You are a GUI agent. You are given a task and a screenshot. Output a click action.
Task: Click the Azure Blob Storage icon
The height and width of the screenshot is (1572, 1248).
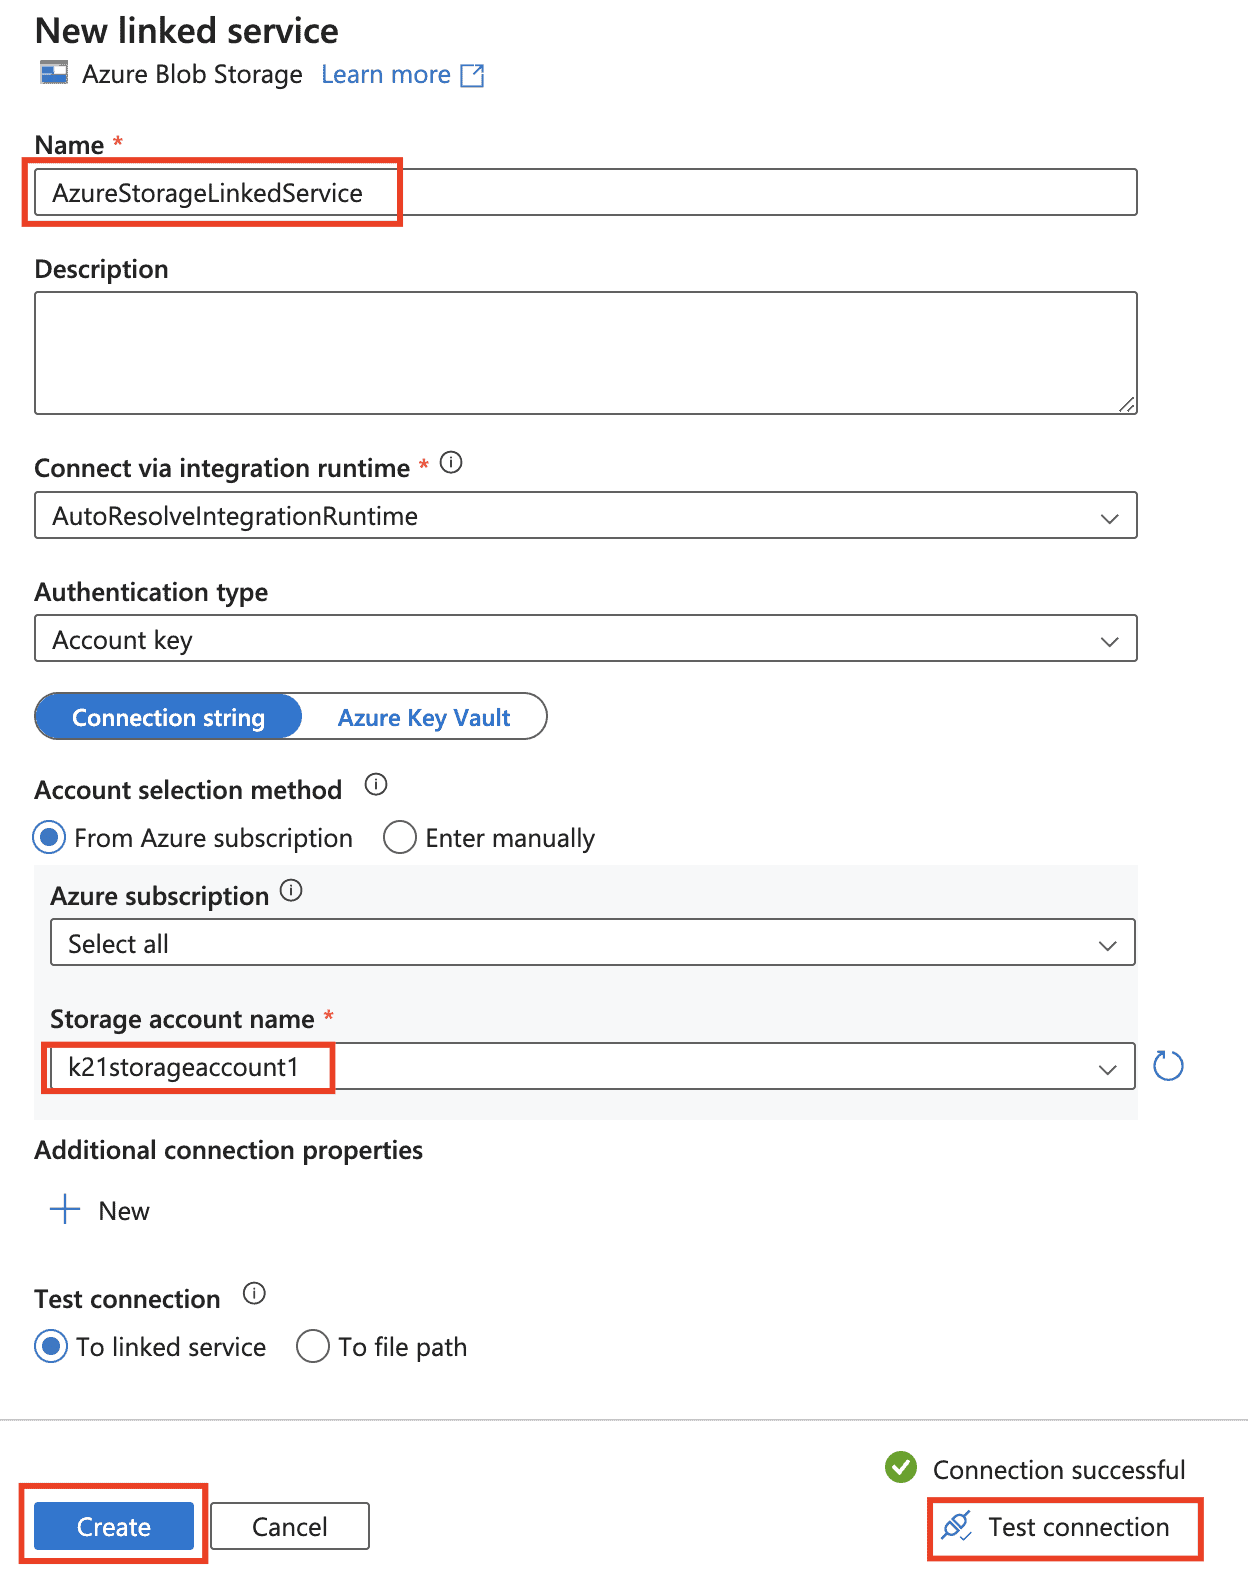(54, 73)
